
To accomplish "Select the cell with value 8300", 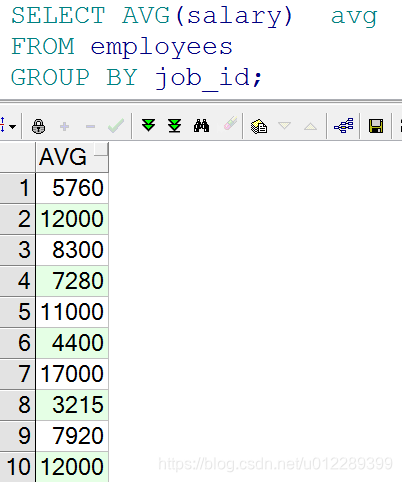I will click(72, 250).
